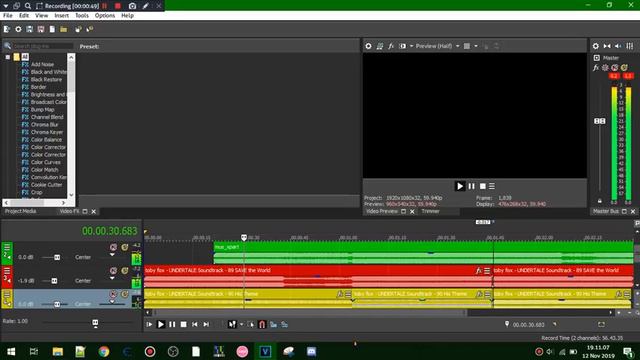Open automation dropdown on red track 3
Screen dimensions: 640x360
(112, 278)
